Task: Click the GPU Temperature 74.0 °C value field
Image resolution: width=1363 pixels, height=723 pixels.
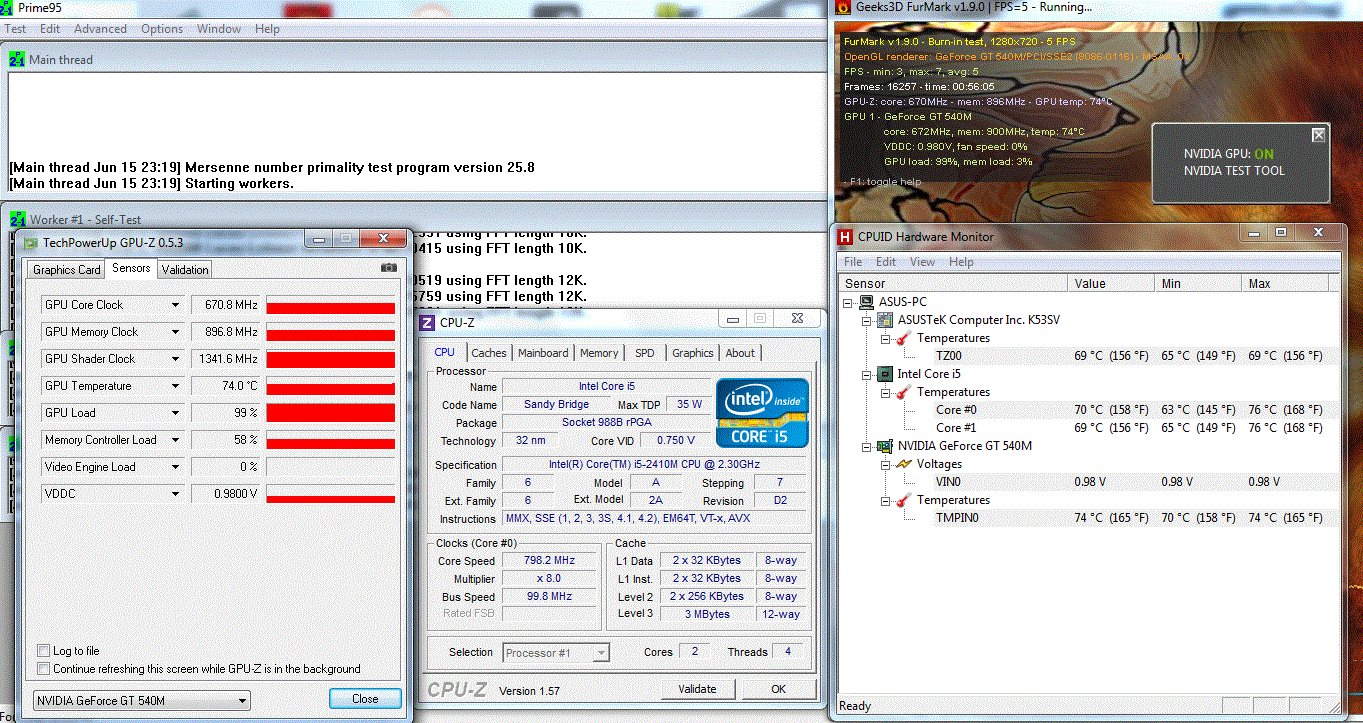Action: click(226, 386)
